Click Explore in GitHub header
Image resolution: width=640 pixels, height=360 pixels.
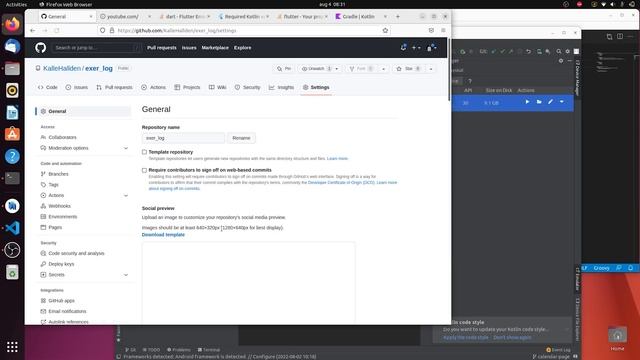[242, 48]
